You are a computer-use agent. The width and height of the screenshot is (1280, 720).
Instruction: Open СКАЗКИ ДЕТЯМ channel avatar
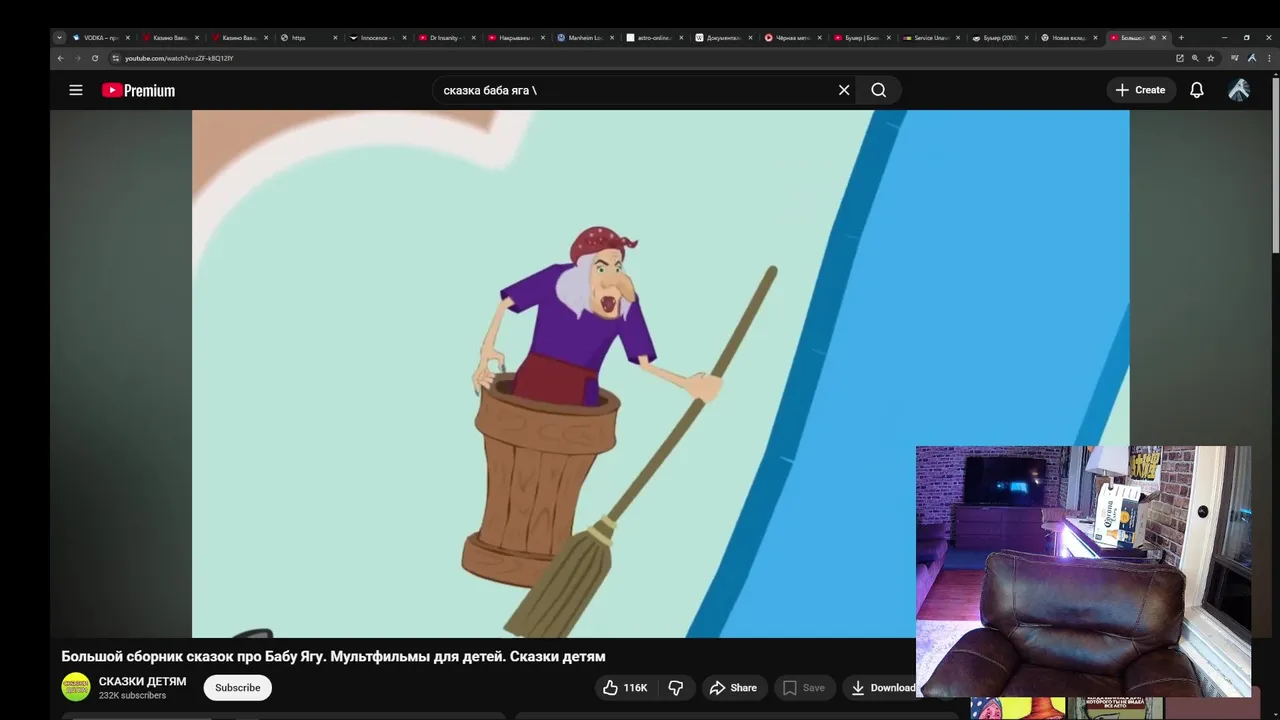(76, 687)
